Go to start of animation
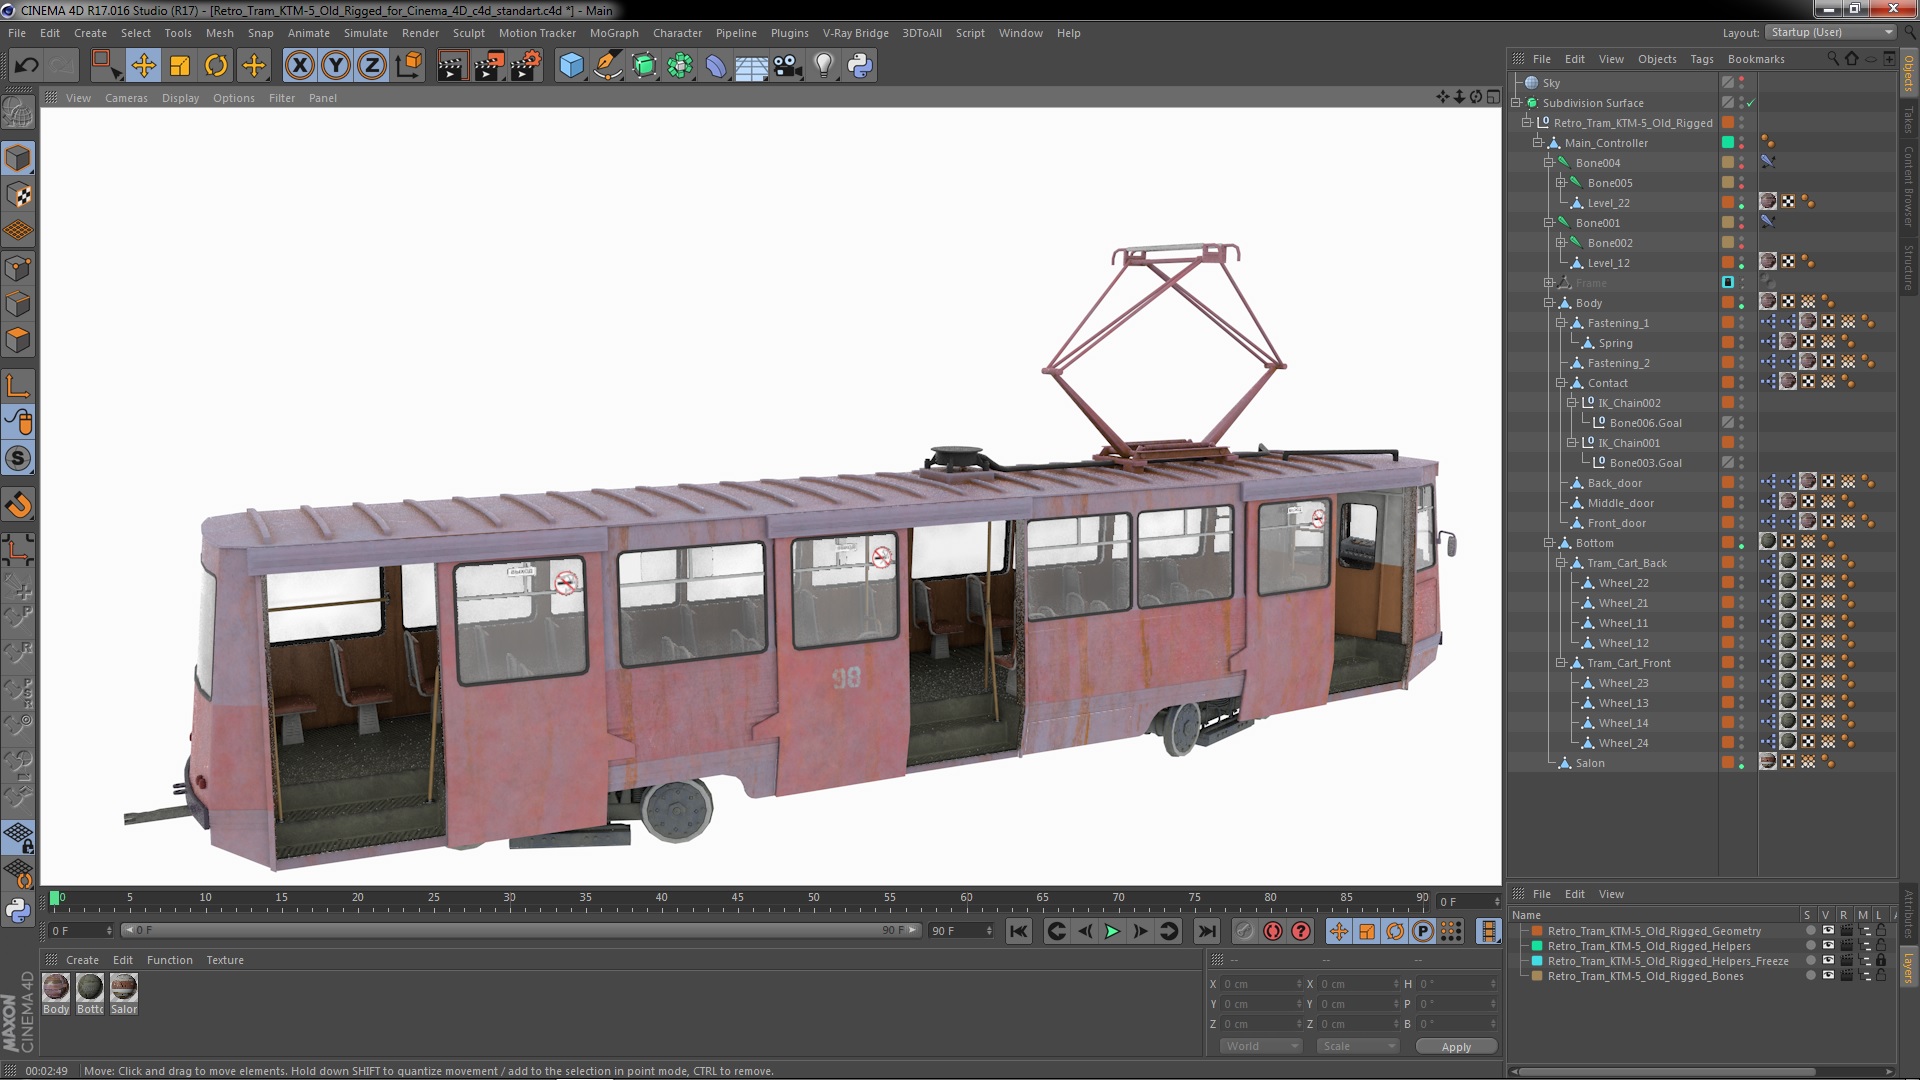This screenshot has width=1920, height=1080. [1018, 931]
